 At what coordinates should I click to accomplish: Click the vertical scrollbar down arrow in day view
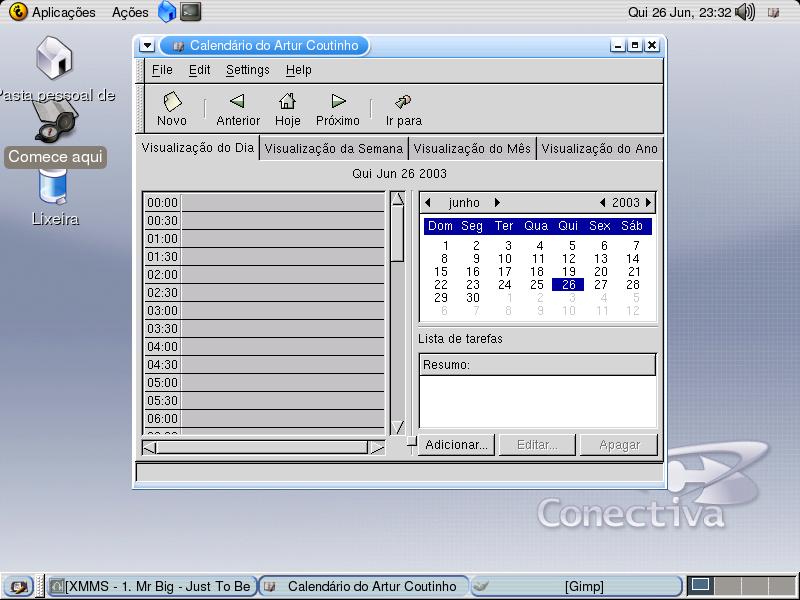point(397,427)
